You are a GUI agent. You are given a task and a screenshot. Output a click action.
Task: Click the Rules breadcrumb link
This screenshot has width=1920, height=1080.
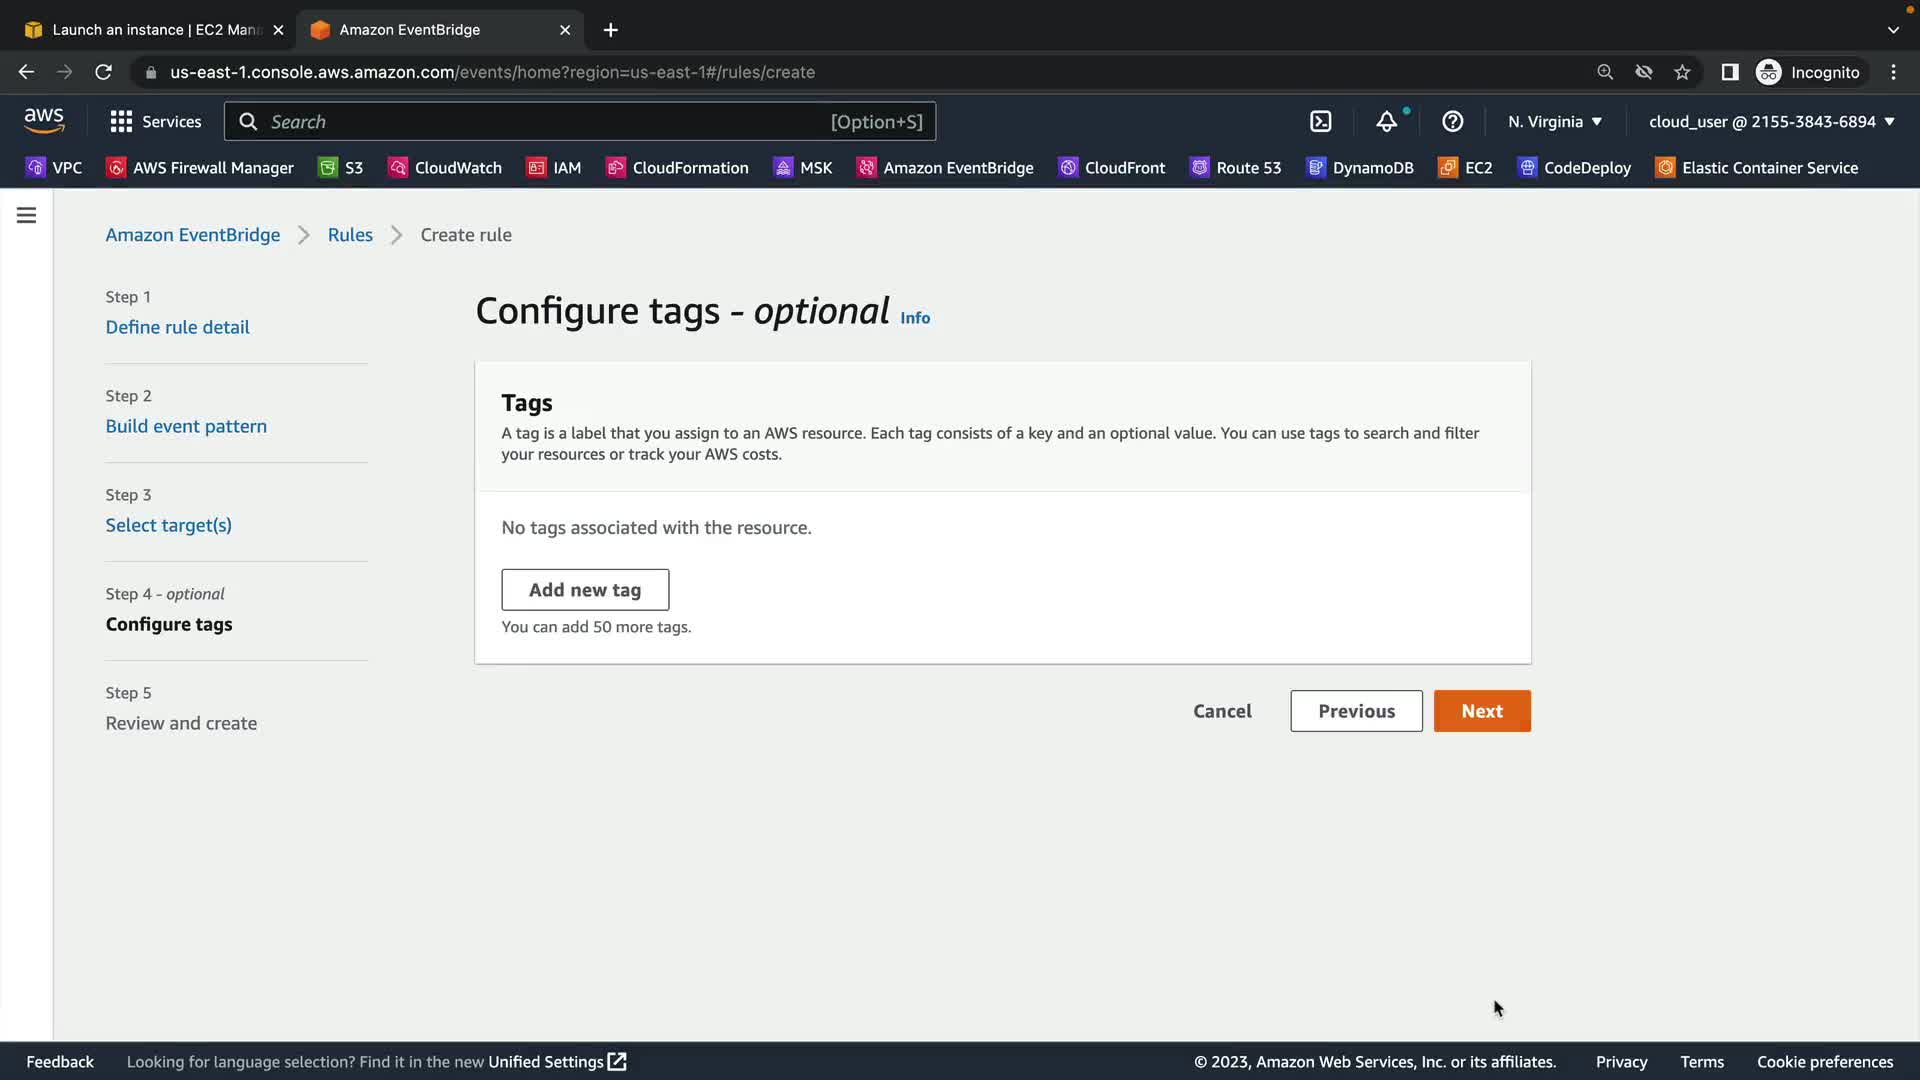[350, 235]
